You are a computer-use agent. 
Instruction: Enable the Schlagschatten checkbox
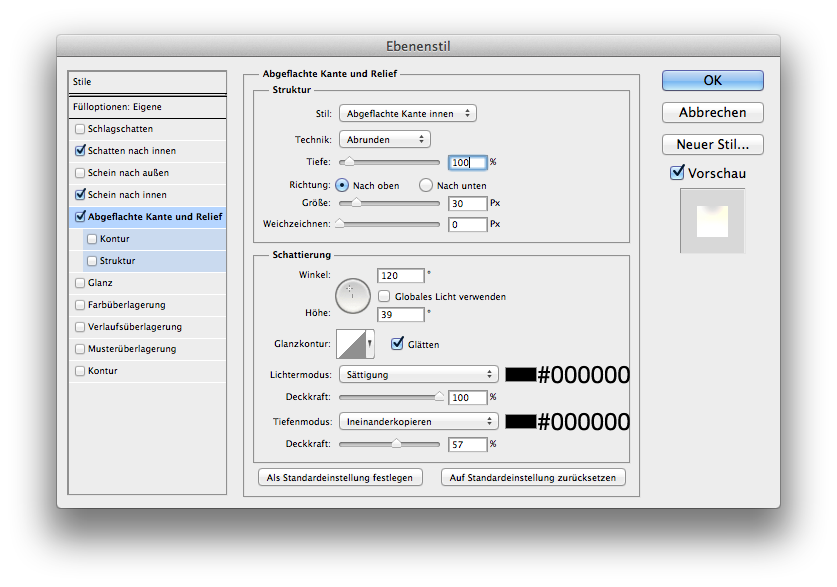click(80, 129)
